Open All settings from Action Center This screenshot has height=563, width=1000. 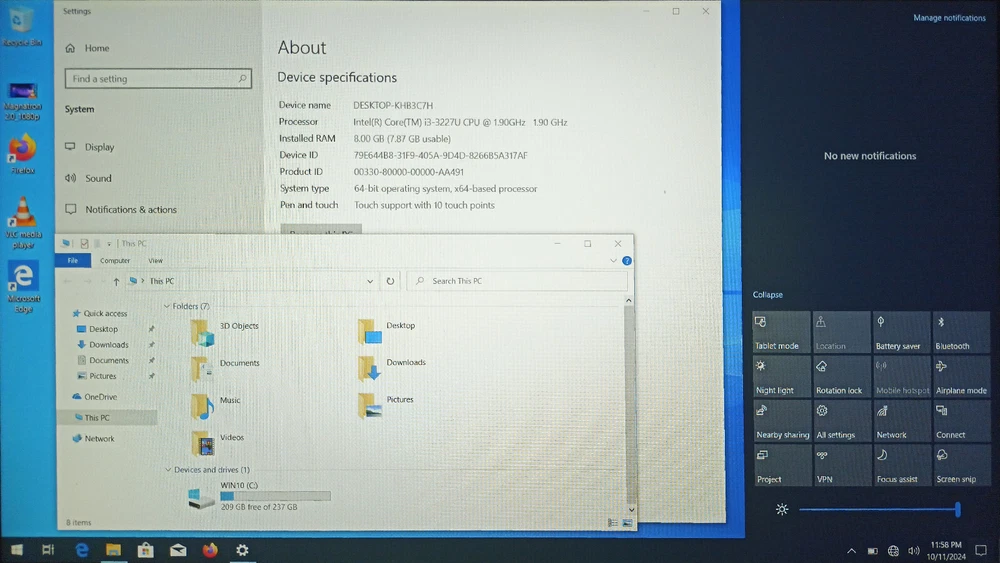[841, 421]
